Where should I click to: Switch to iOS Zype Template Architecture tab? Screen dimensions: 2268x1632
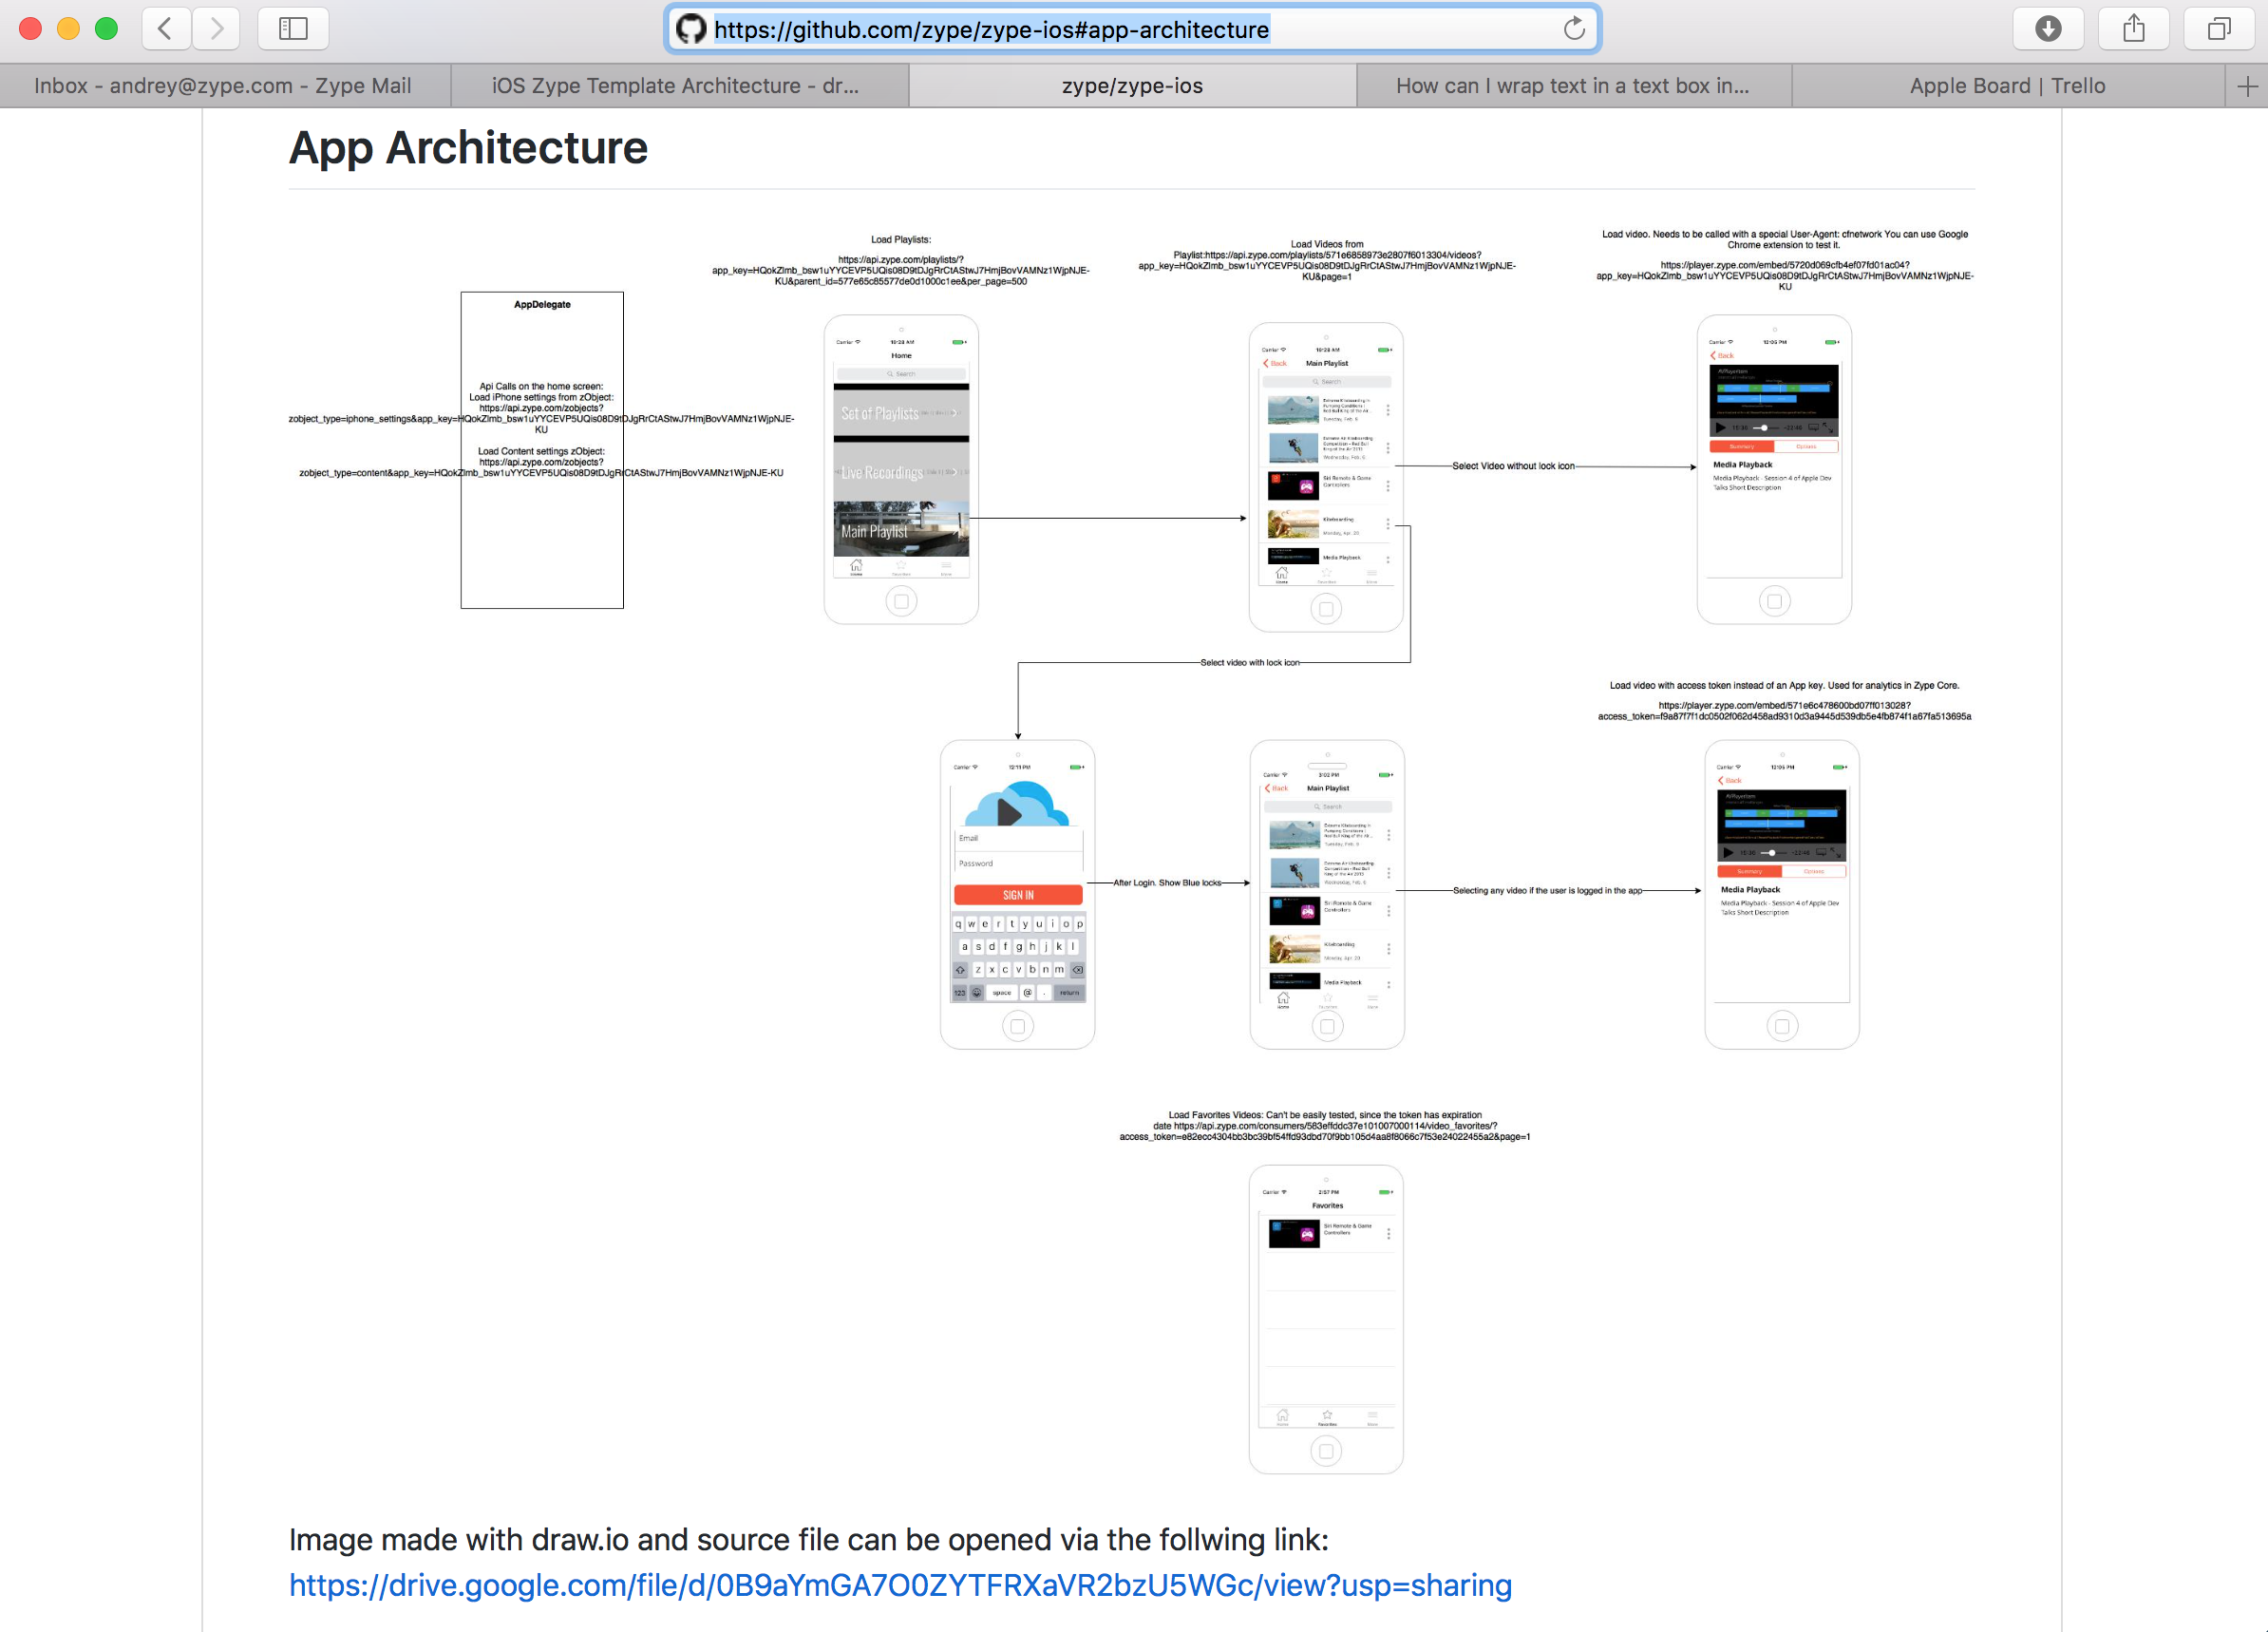coord(676,86)
